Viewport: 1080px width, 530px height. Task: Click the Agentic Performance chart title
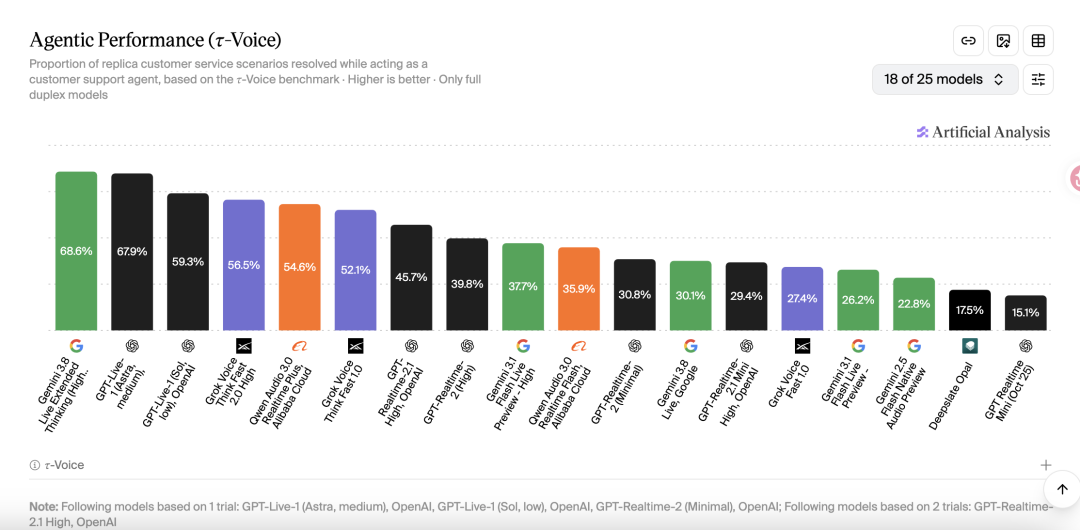pyautogui.click(x=155, y=41)
